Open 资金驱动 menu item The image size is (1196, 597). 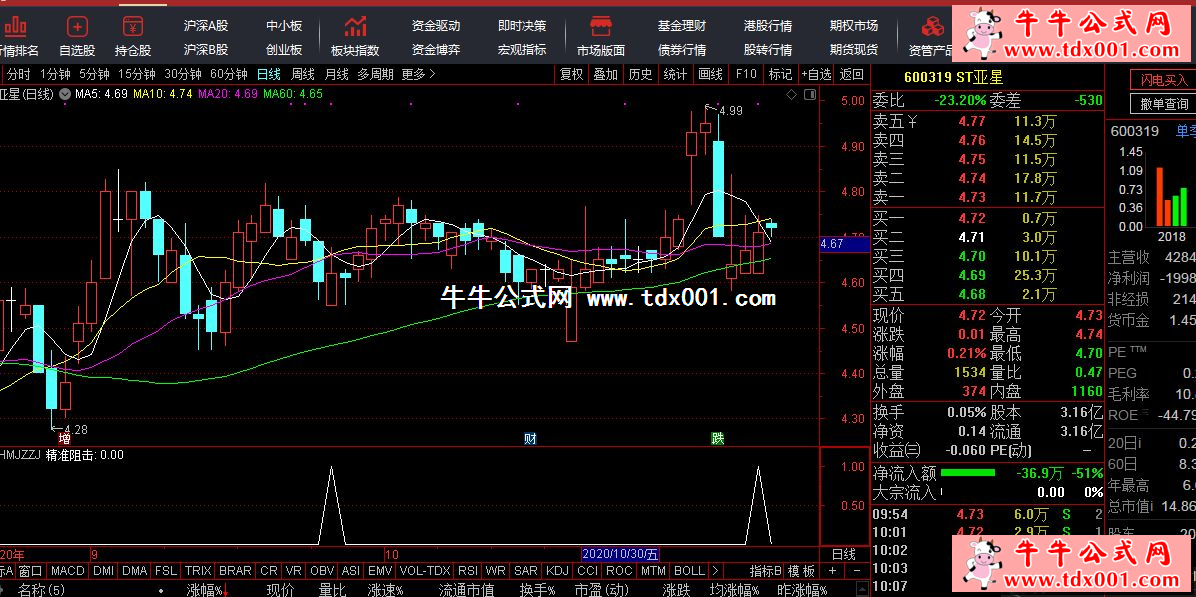pyautogui.click(x=436, y=25)
